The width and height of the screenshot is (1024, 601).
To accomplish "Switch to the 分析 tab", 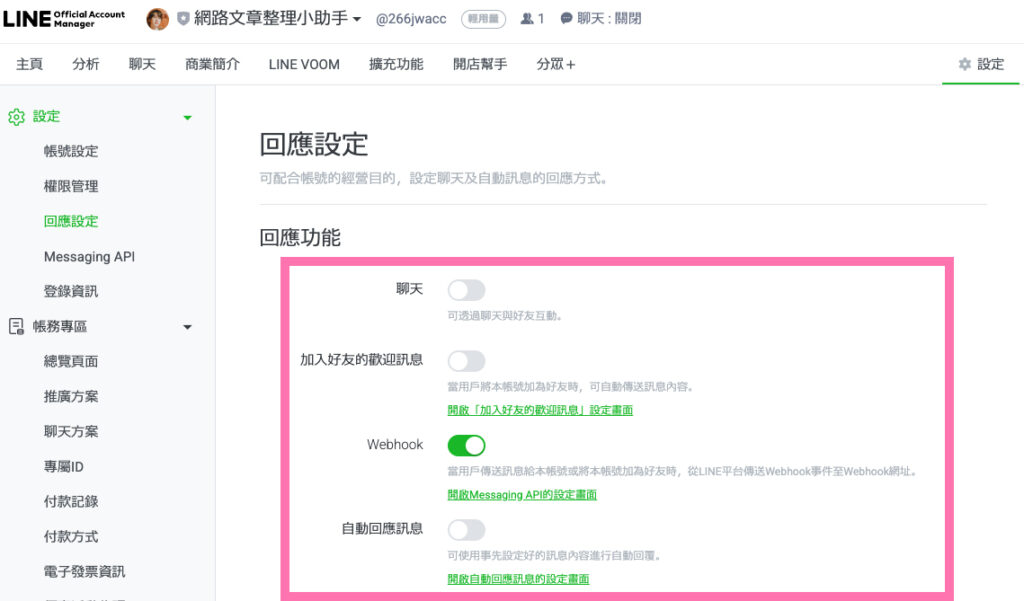I will click(x=86, y=64).
